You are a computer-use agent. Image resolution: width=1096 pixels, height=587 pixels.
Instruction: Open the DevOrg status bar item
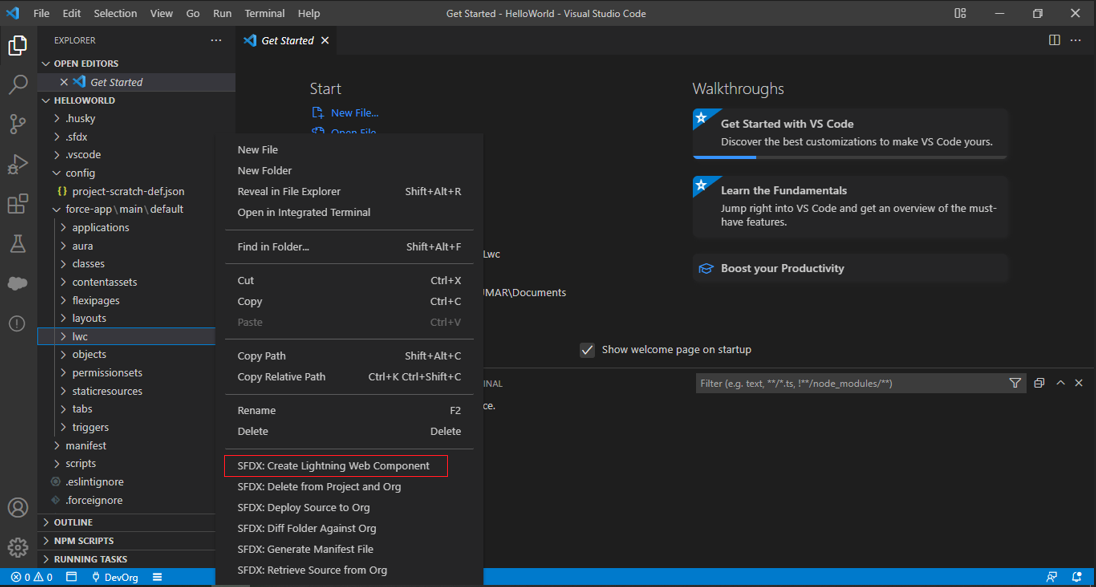tap(115, 577)
